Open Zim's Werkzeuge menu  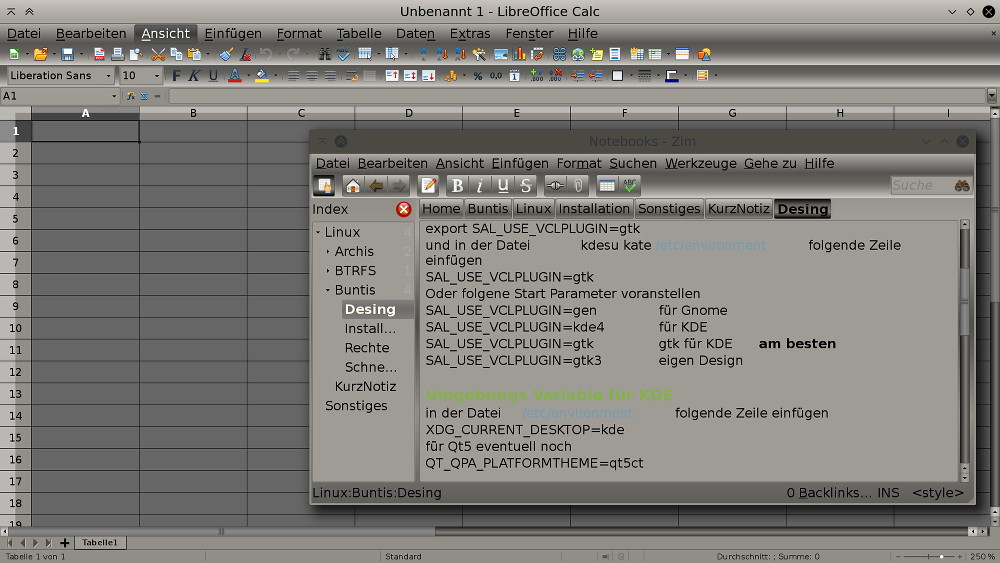[x=700, y=163]
